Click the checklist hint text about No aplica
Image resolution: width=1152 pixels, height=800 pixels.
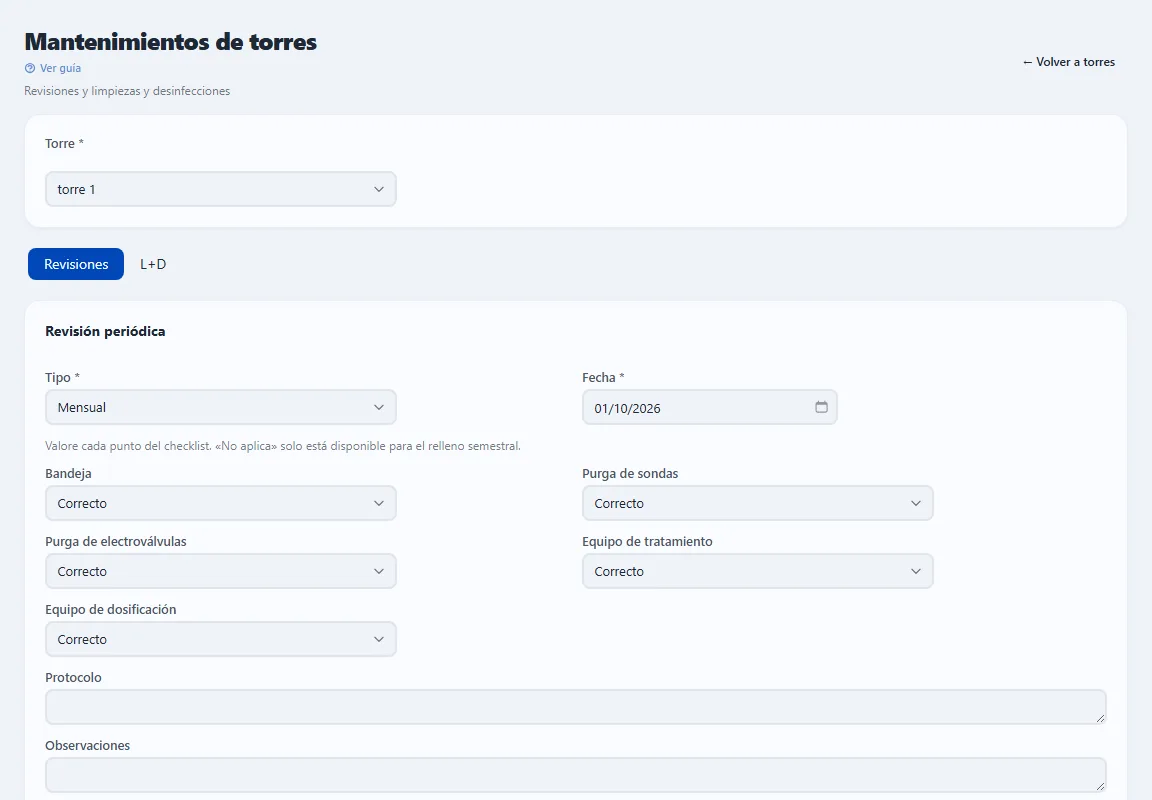[x=283, y=446]
